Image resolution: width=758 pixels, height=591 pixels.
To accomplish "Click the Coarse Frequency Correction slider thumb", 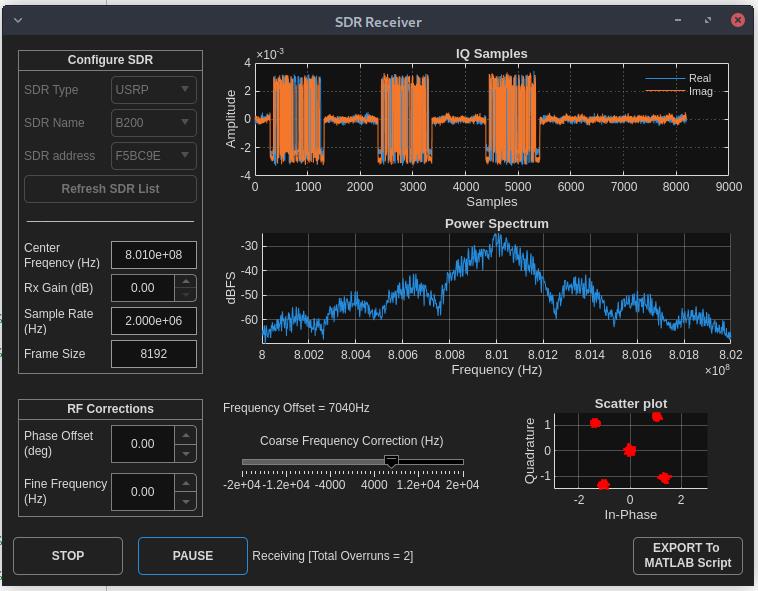I will [x=392, y=461].
